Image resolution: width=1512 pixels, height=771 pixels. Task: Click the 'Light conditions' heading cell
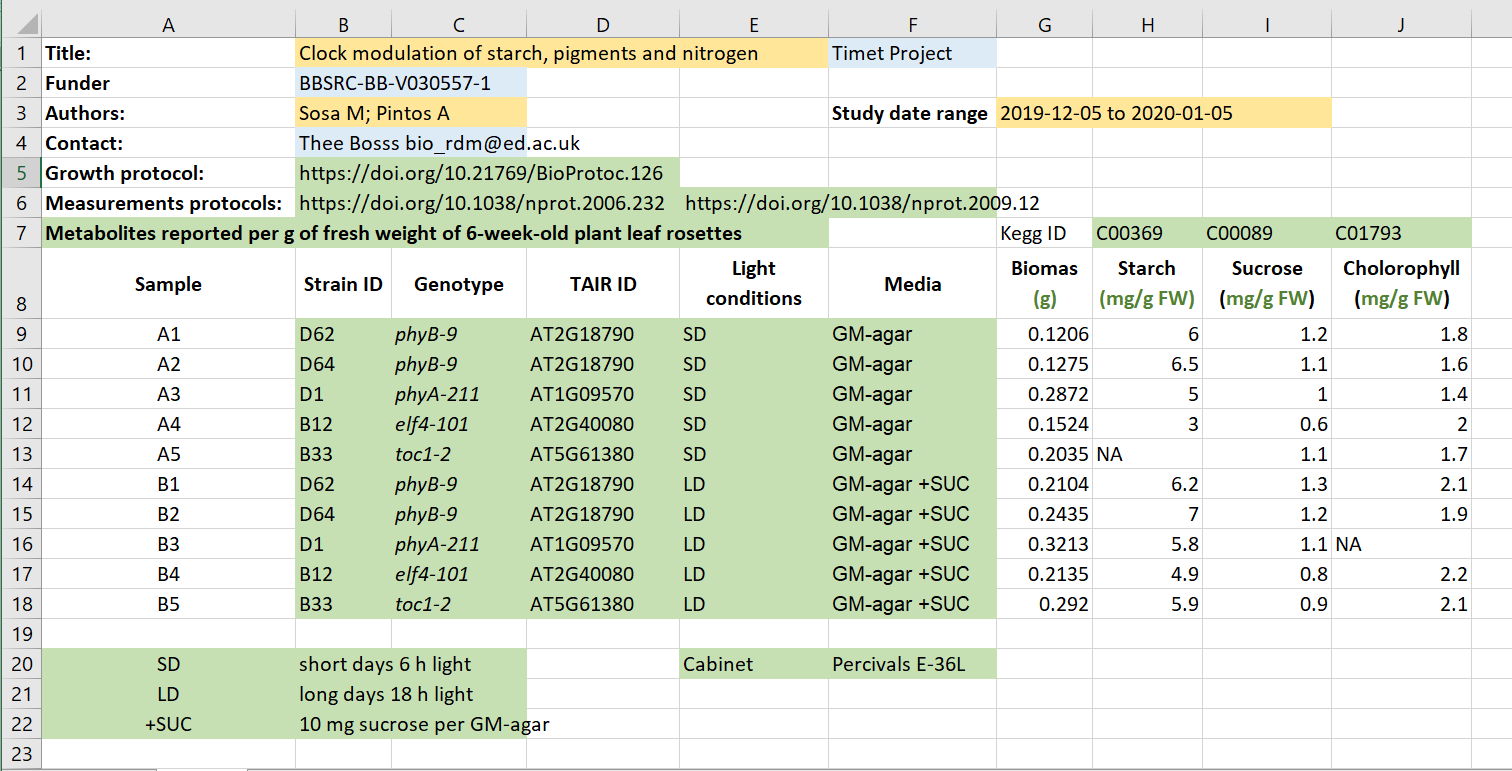(x=753, y=284)
